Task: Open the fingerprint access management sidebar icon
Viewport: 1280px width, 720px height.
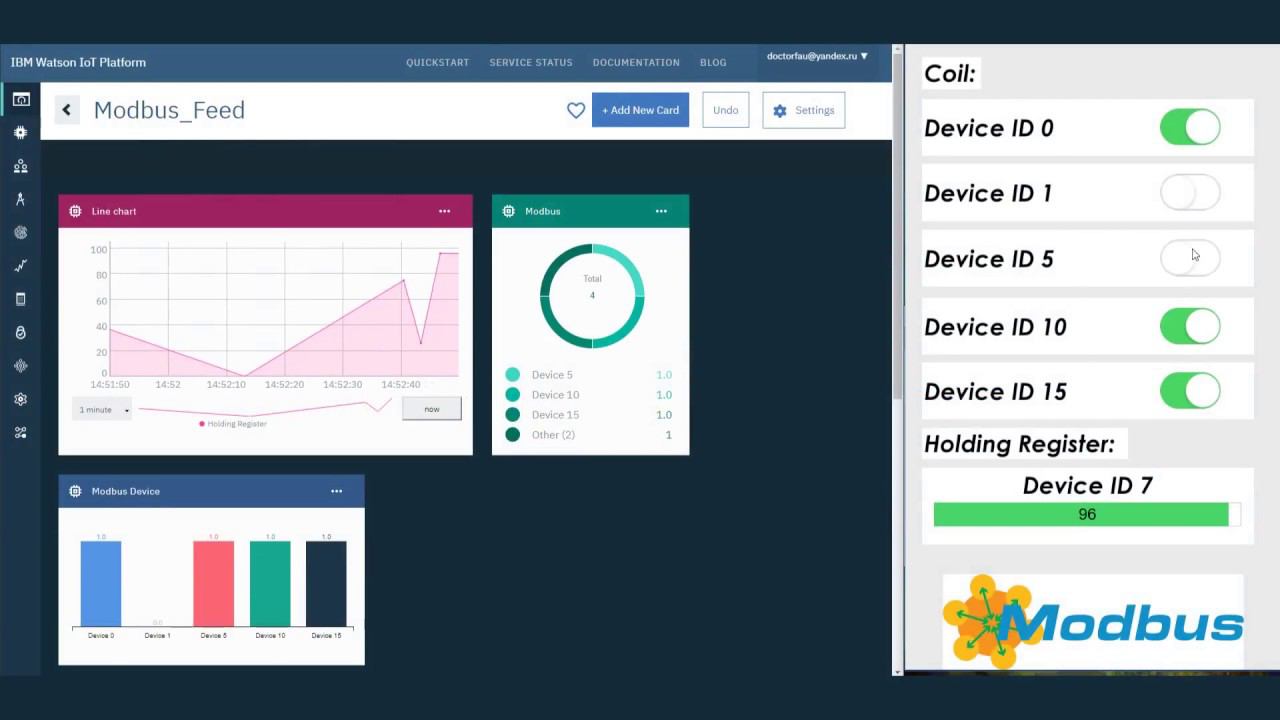Action: pyautogui.click(x=20, y=232)
